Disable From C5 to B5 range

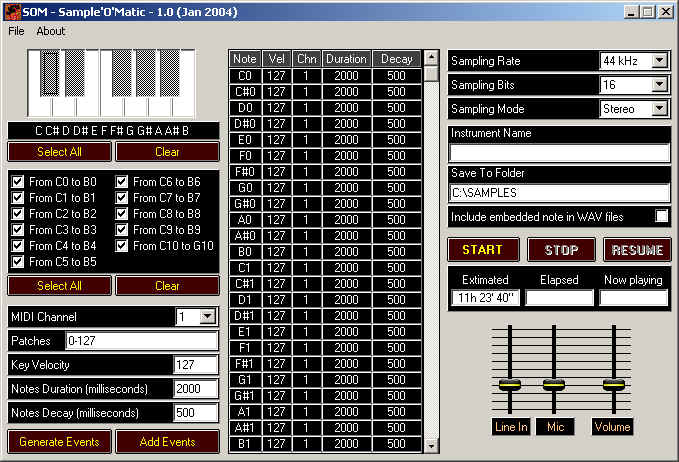[18, 262]
